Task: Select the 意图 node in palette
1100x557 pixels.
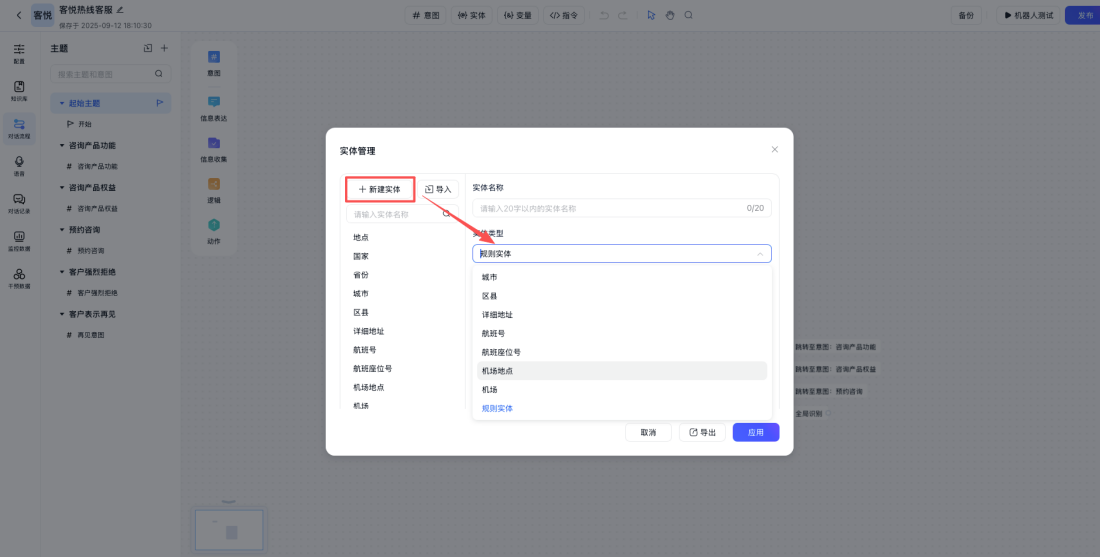Action: (x=214, y=62)
